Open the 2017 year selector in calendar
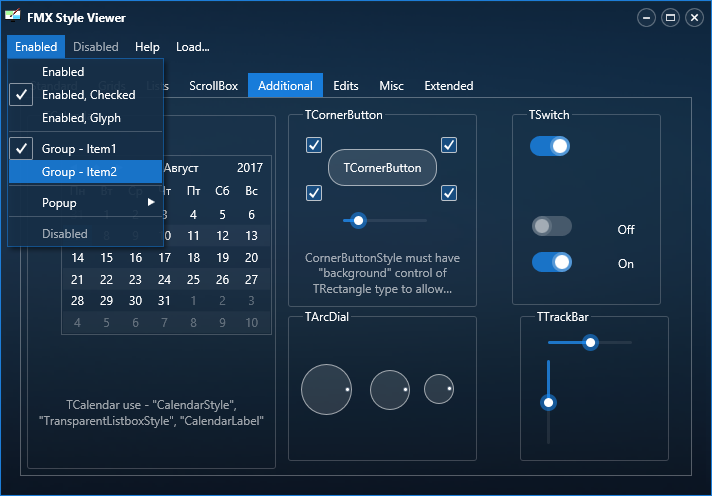The height and width of the screenshot is (496, 712). 250,168
